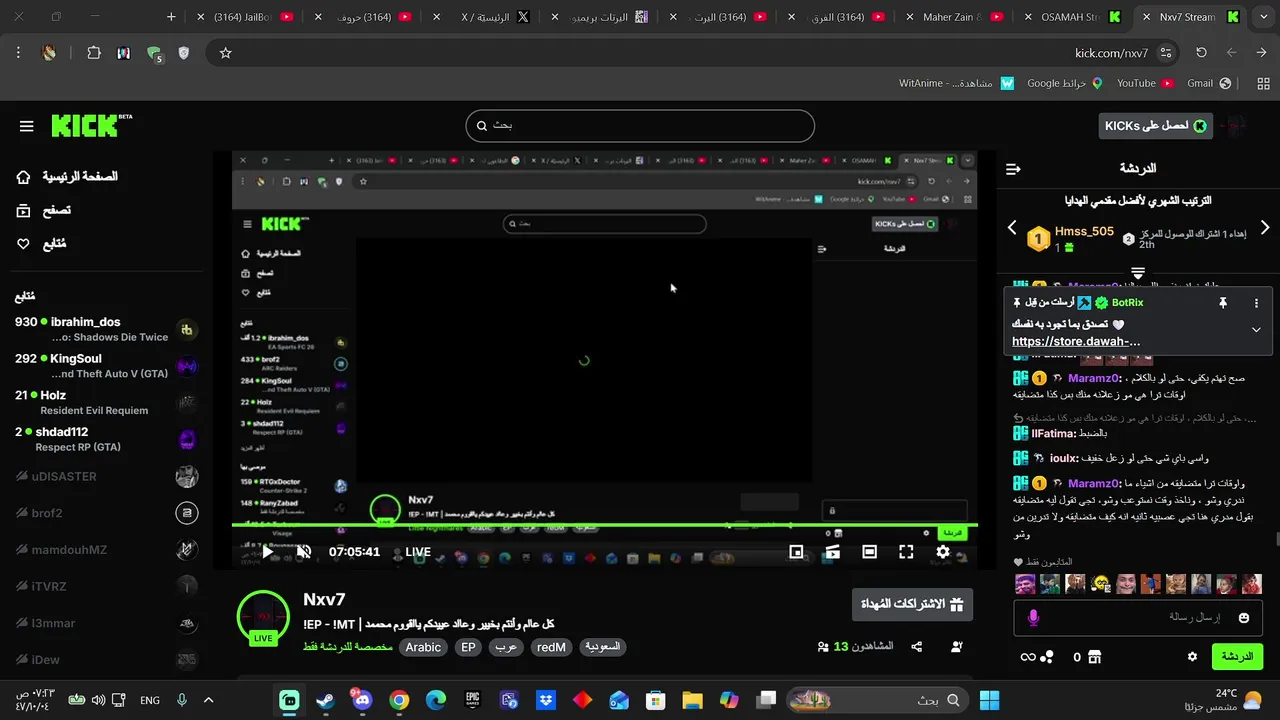Viewport: 1280px width, 720px height.
Task: Select the عرب tag
Action: pyautogui.click(x=506, y=647)
